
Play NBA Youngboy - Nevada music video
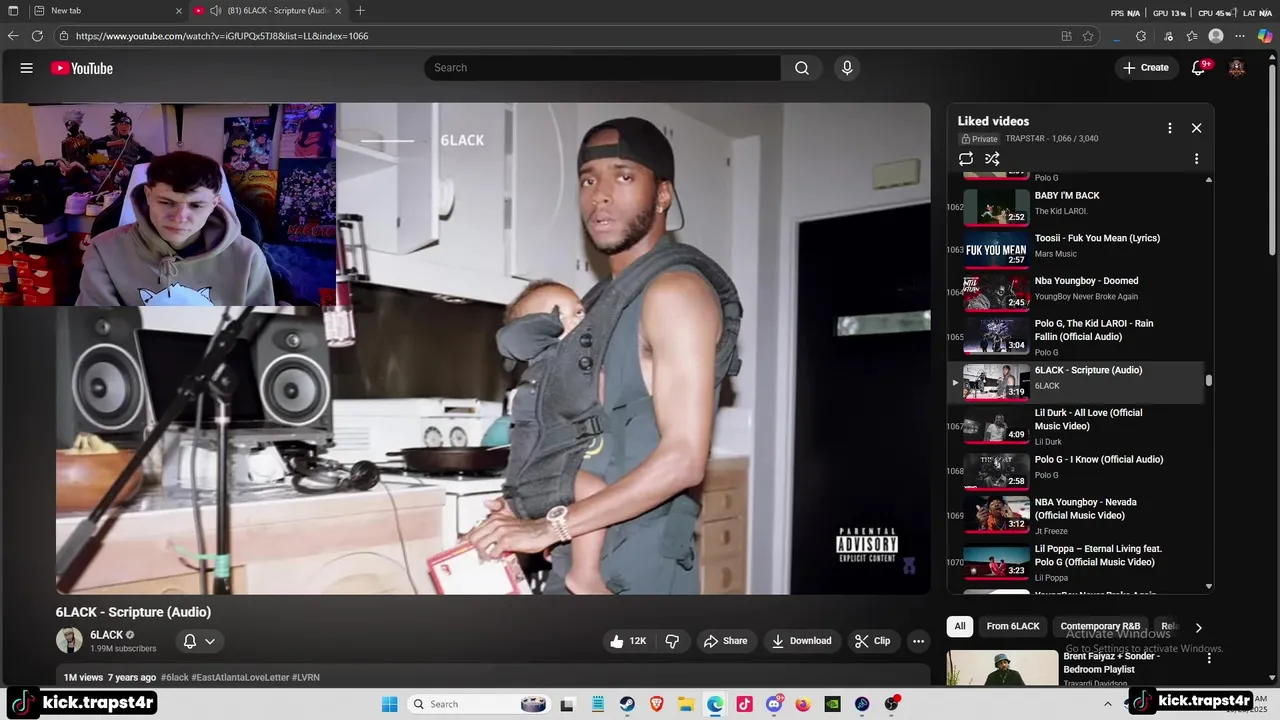click(x=1076, y=516)
